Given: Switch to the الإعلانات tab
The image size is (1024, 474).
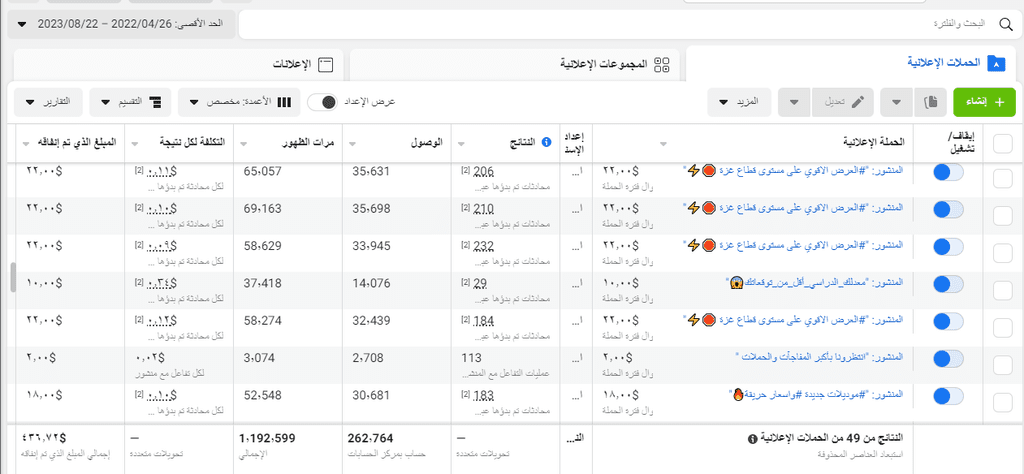Looking at the screenshot, I should tap(179, 65).
